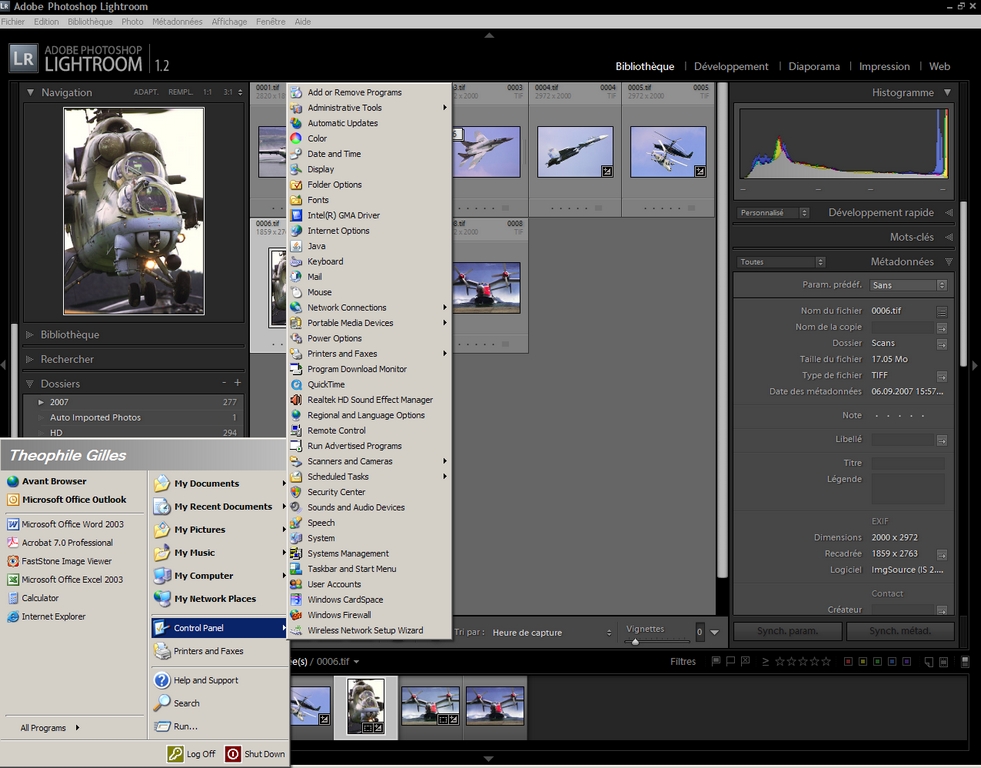
Task: Collapse the Navigation panel
Action: pos(30,93)
